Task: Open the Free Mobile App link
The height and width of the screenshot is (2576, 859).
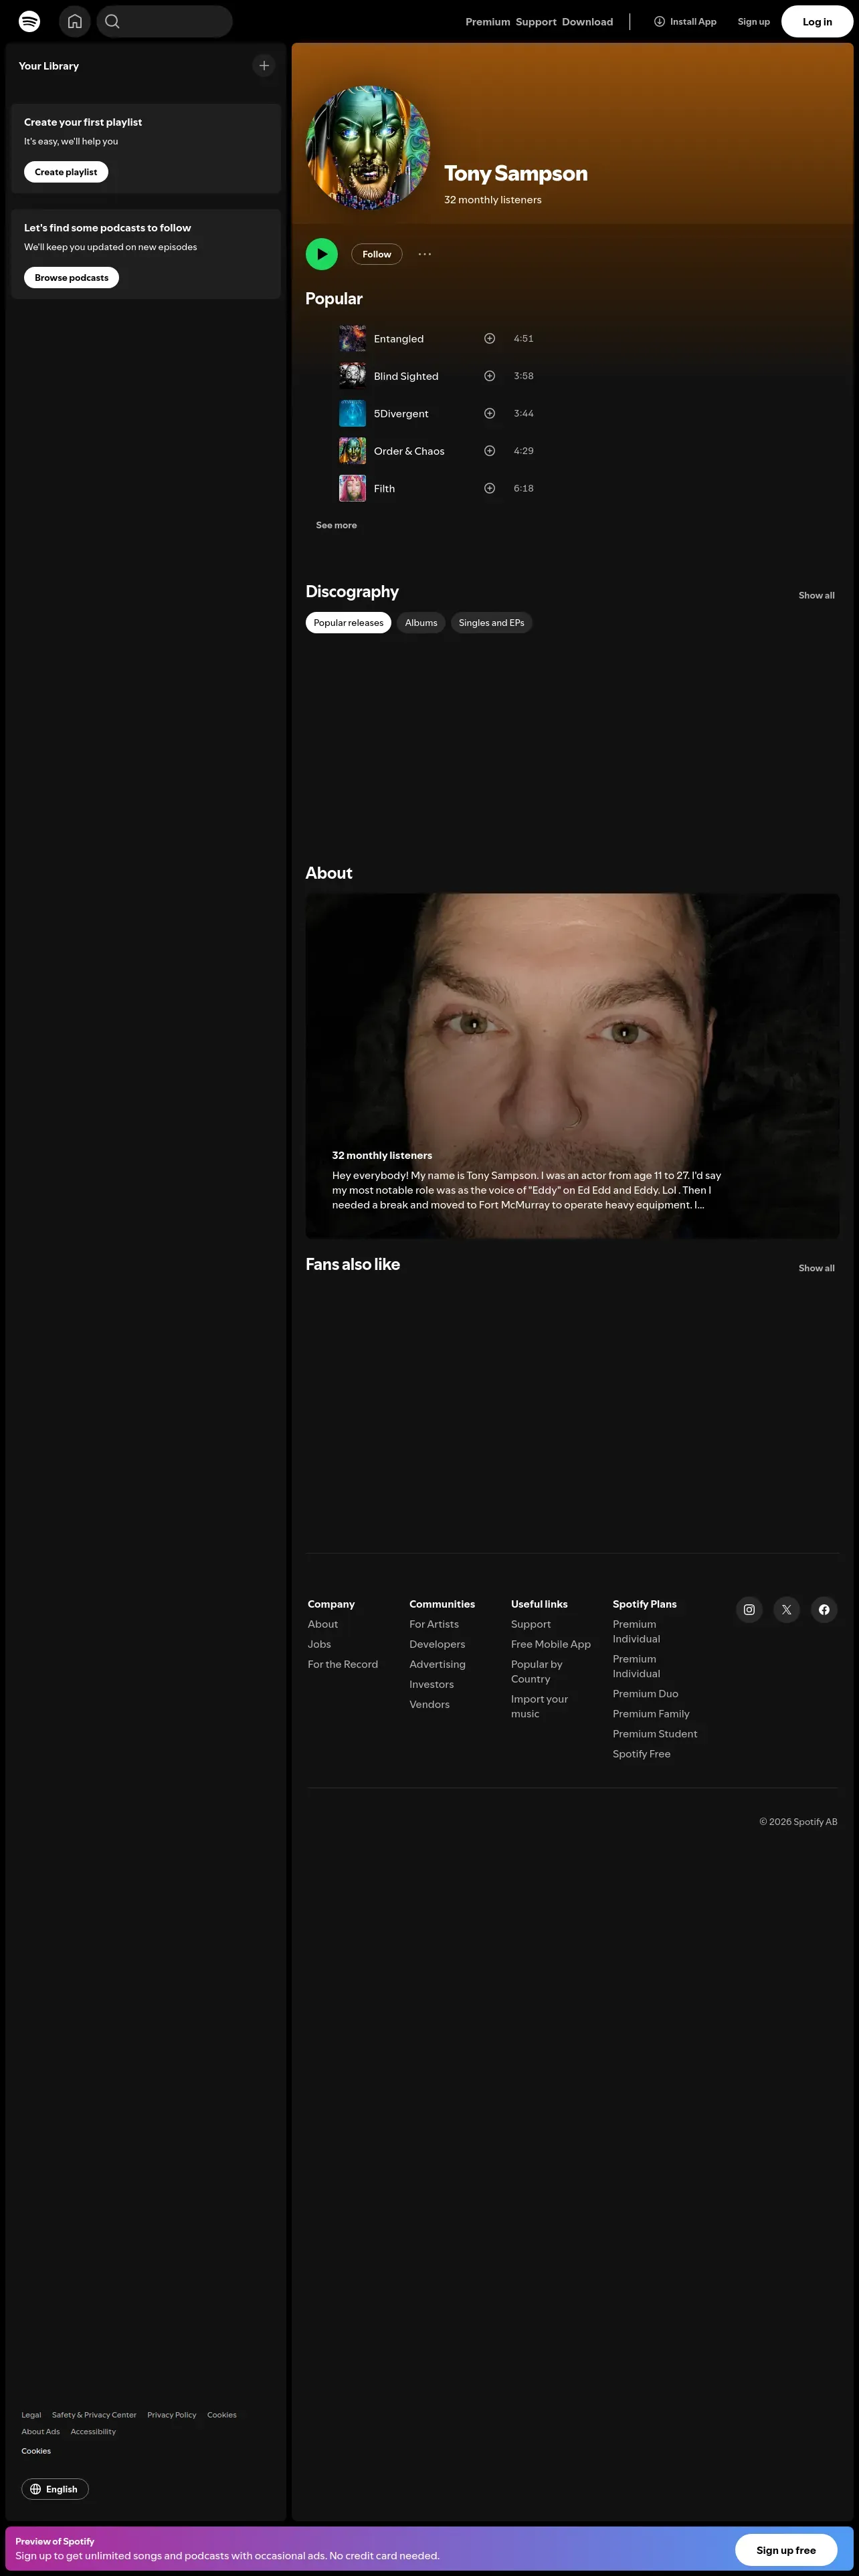Action: [551, 1644]
